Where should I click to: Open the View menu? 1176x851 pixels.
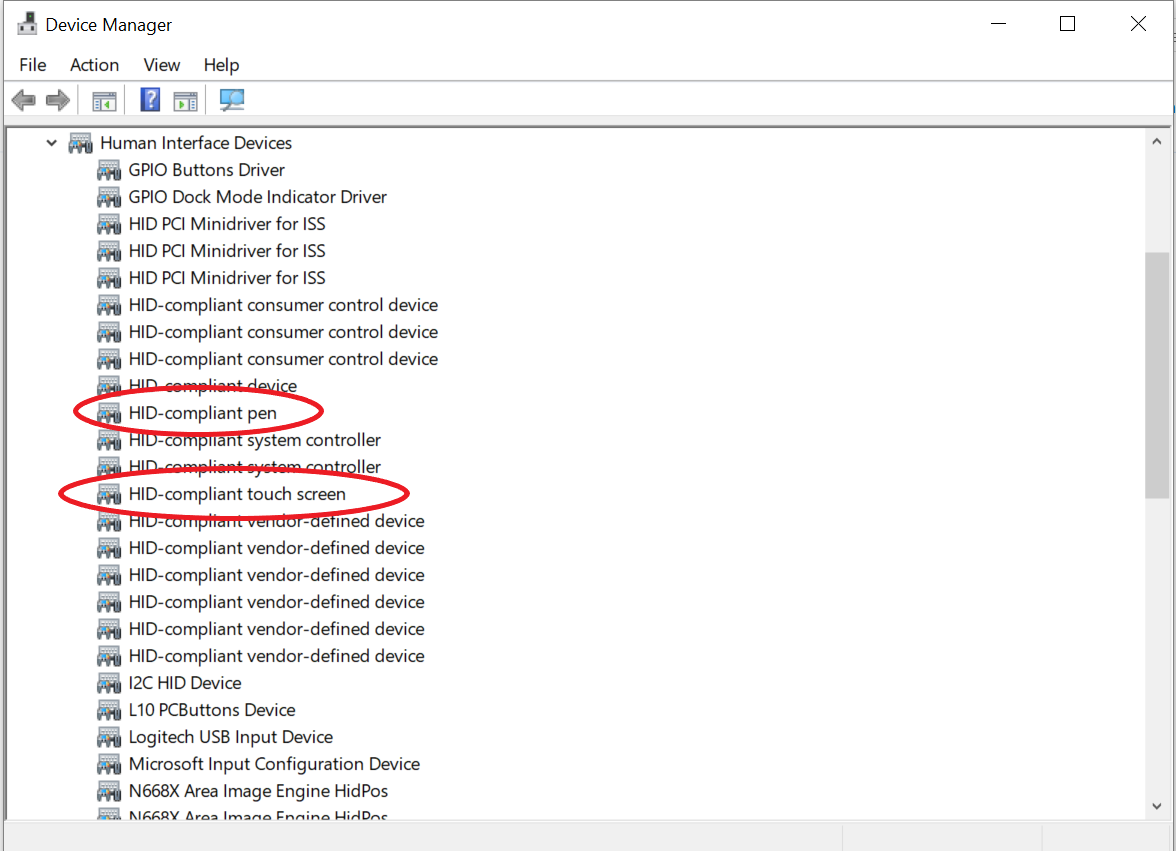click(x=161, y=65)
